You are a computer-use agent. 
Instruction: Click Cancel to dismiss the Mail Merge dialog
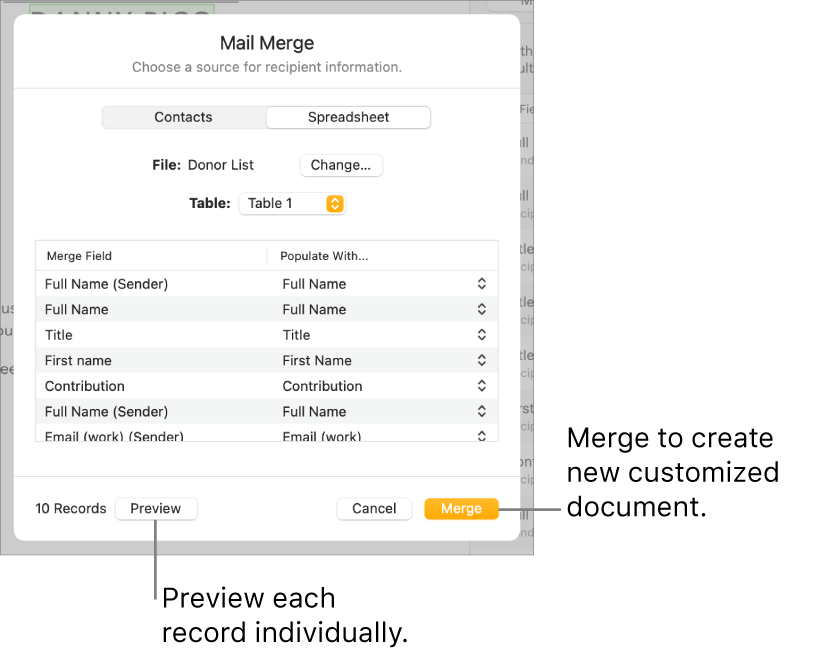[374, 508]
